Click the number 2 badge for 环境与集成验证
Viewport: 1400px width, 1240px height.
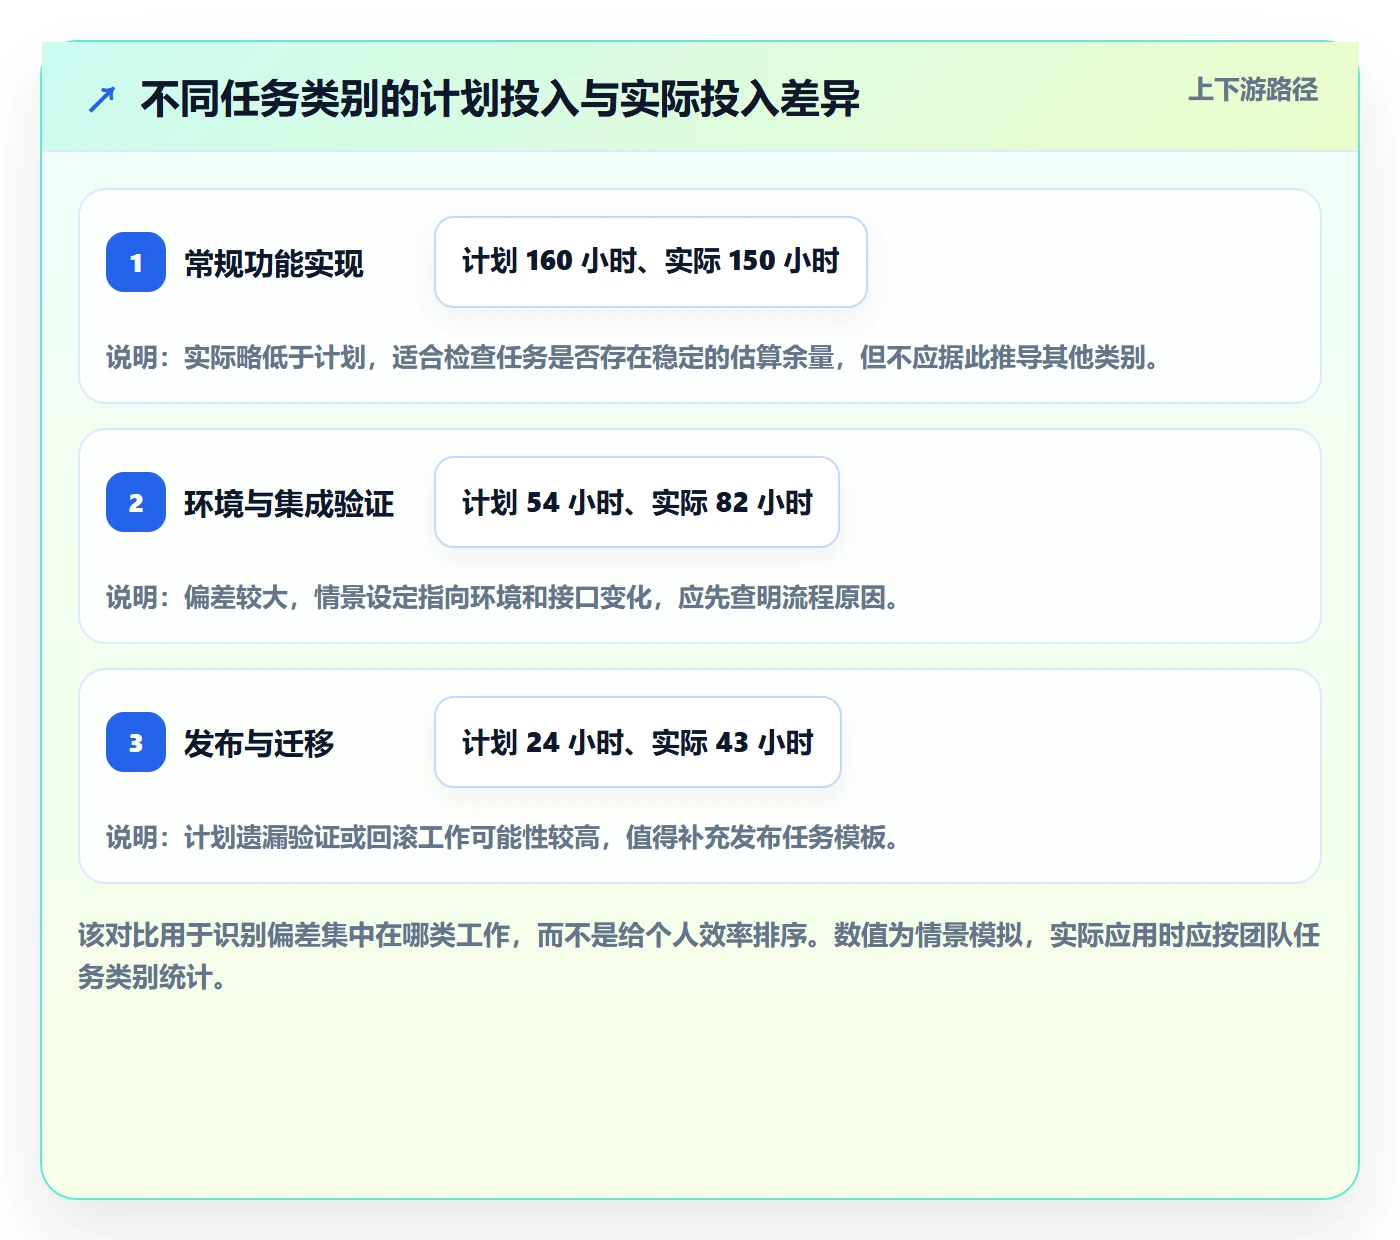pos(136,502)
